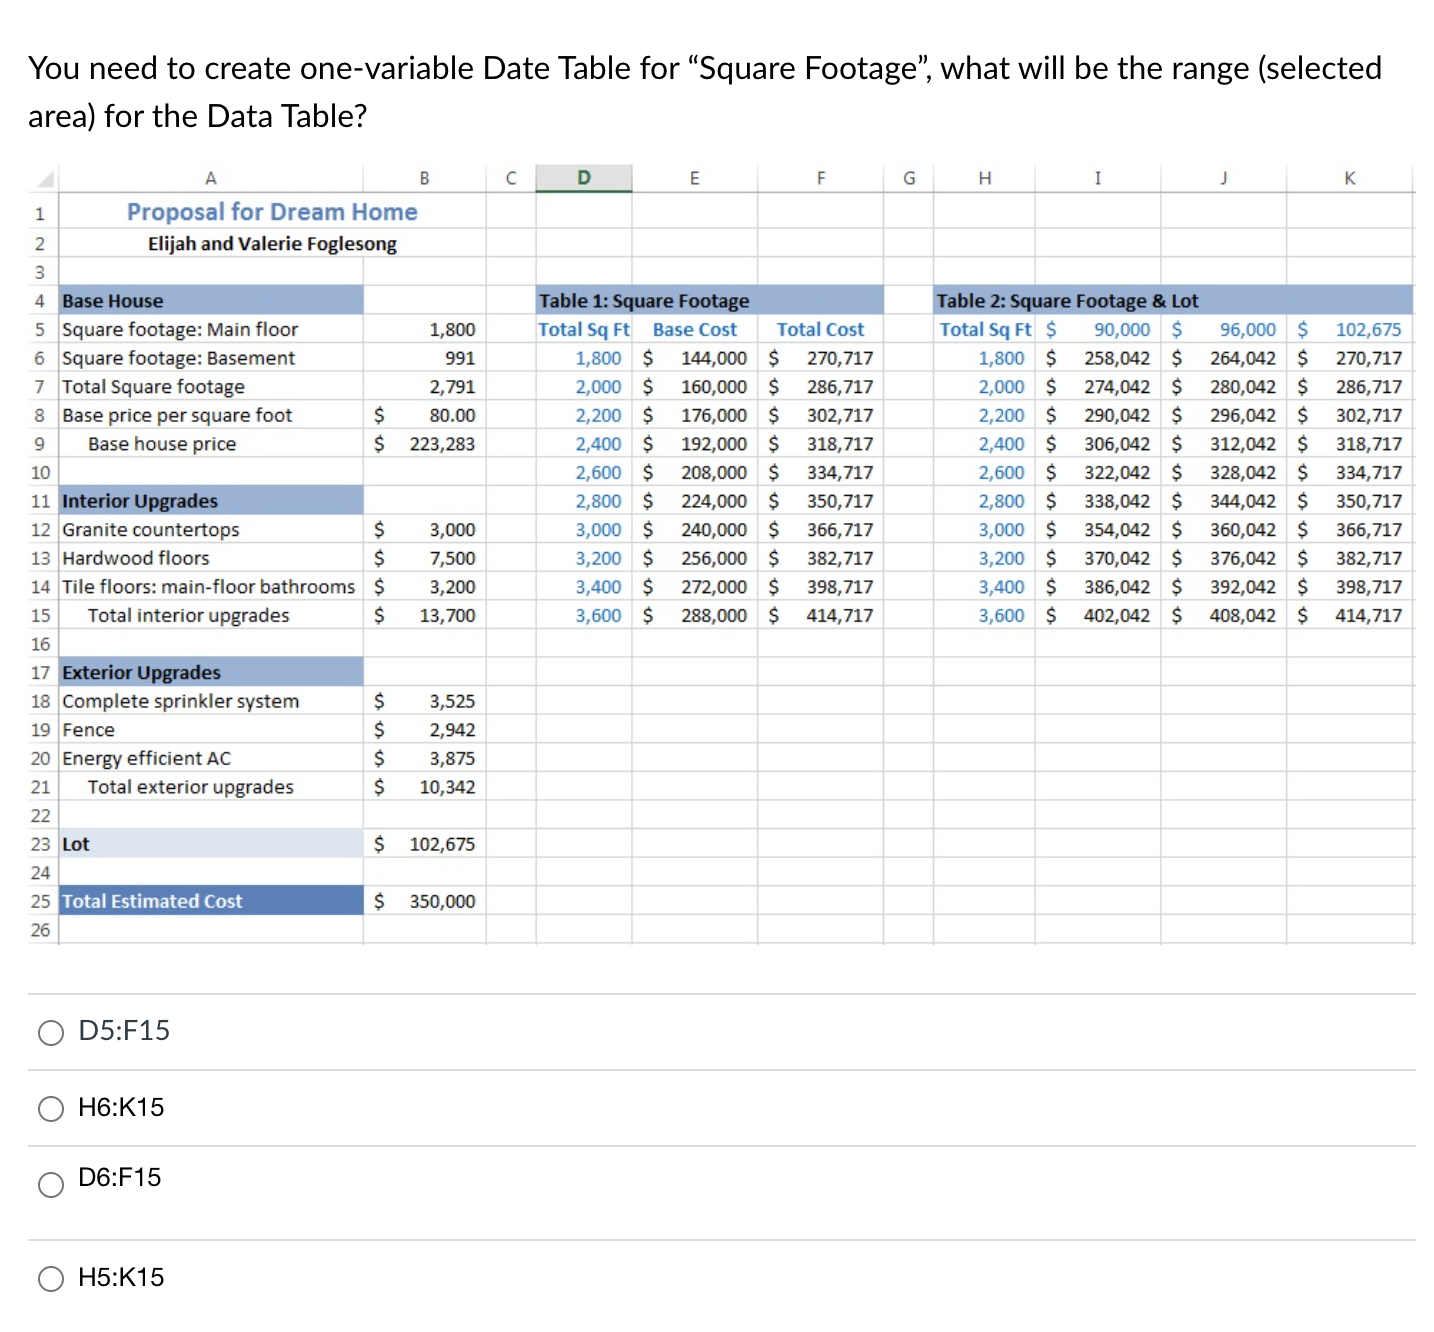The height and width of the screenshot is (1332, 1434).
Task: Click the 'Base house price' label
Action: pyautogui.click(x=162, y=443)
